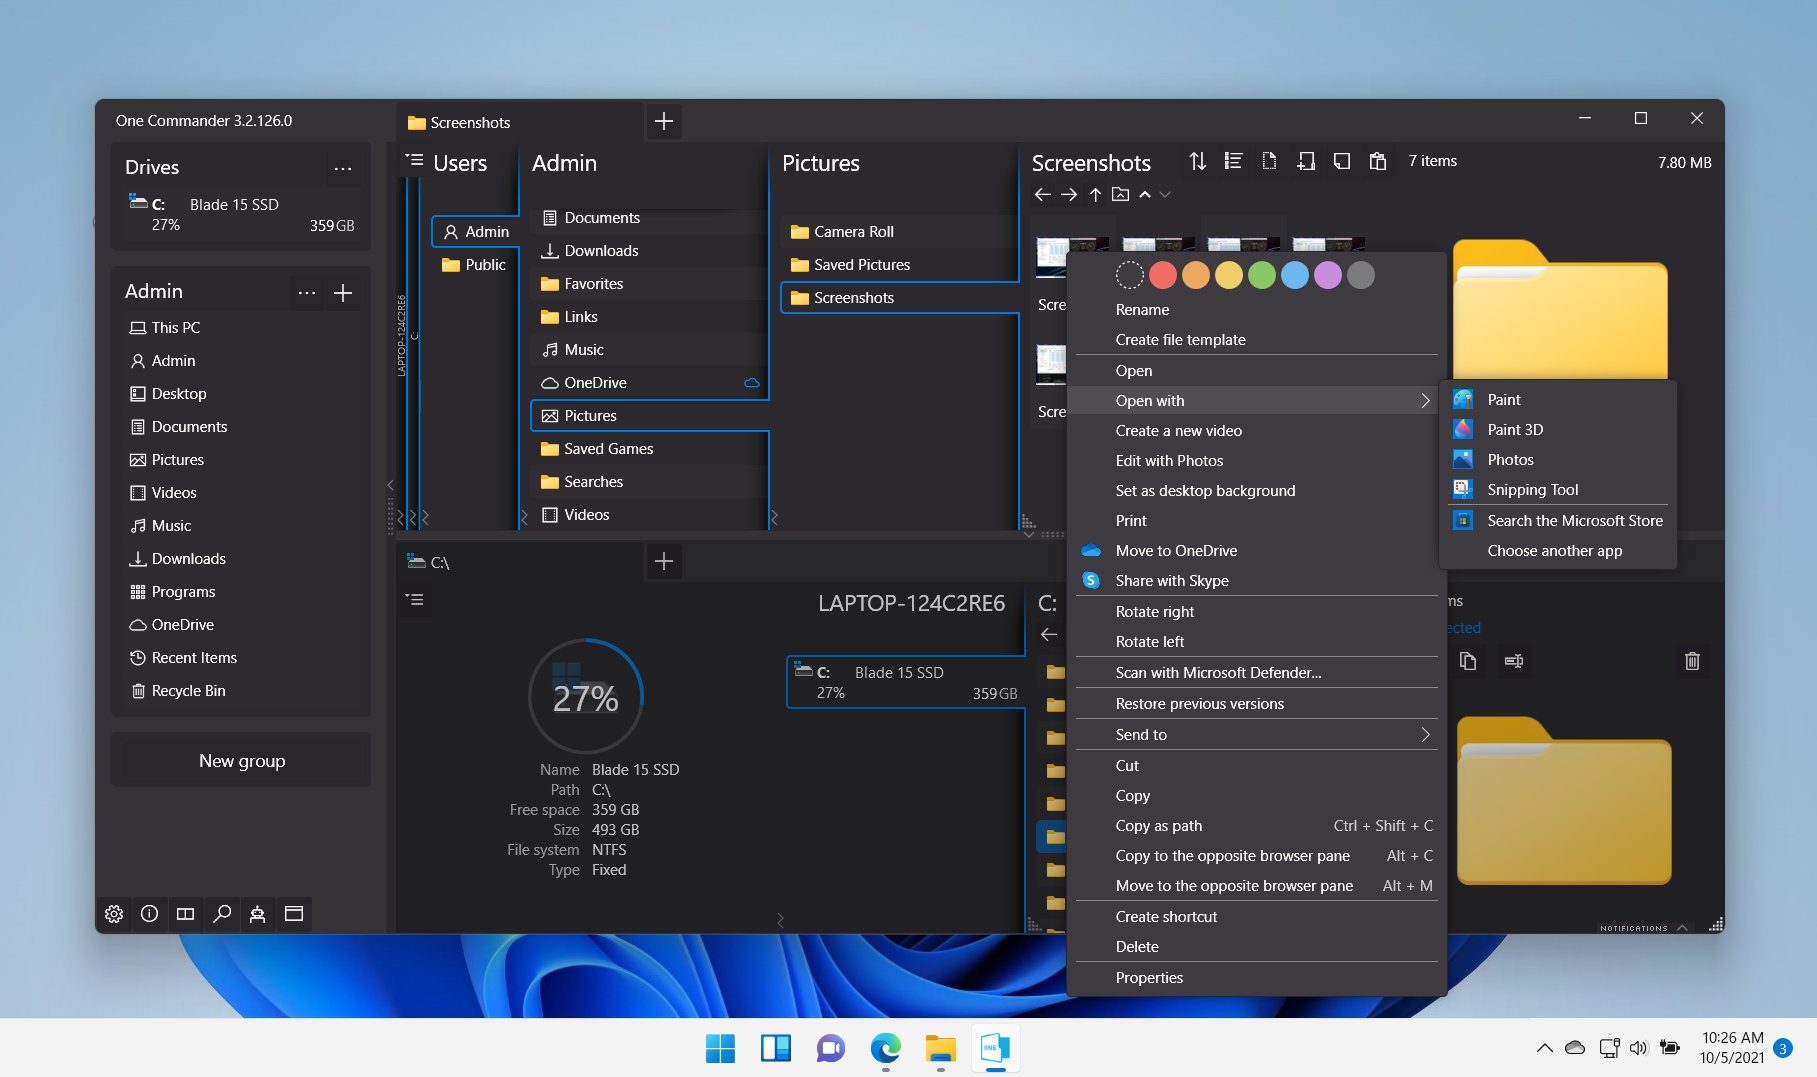1817x1077 pixels.
Task: Pick the red label color swatch
Action: (1162, 274)
